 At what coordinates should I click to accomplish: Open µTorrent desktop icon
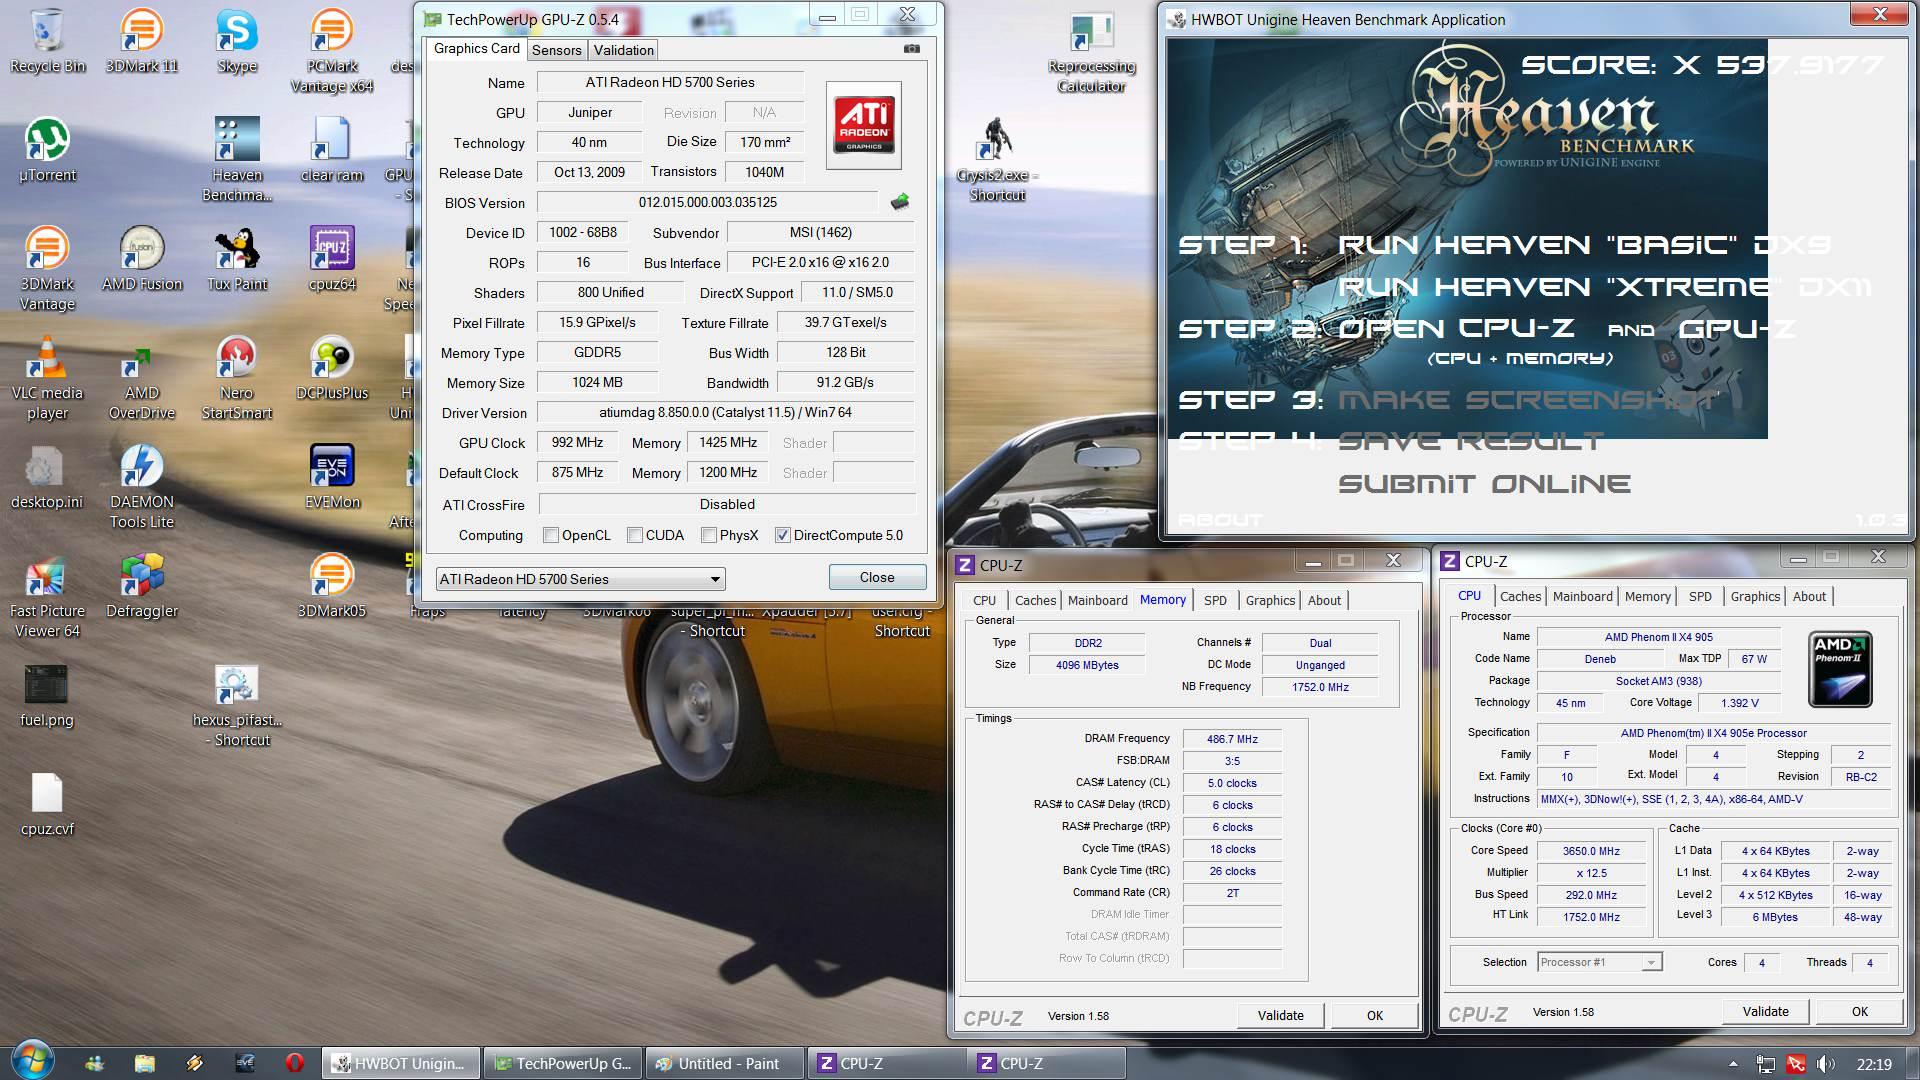pos(47,150)
